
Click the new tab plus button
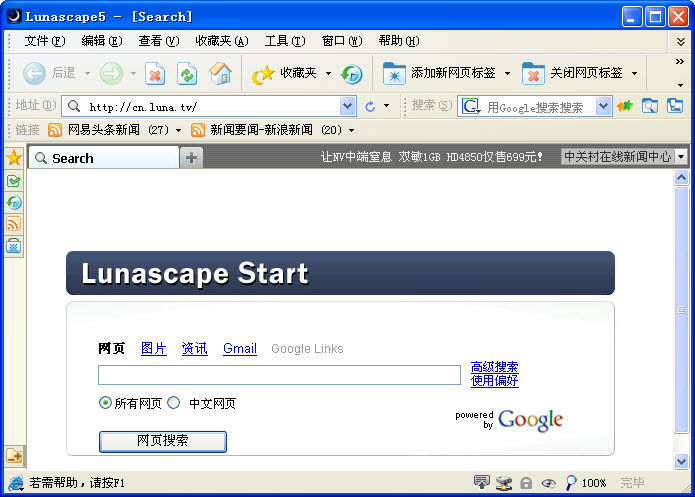coord(191,158)
